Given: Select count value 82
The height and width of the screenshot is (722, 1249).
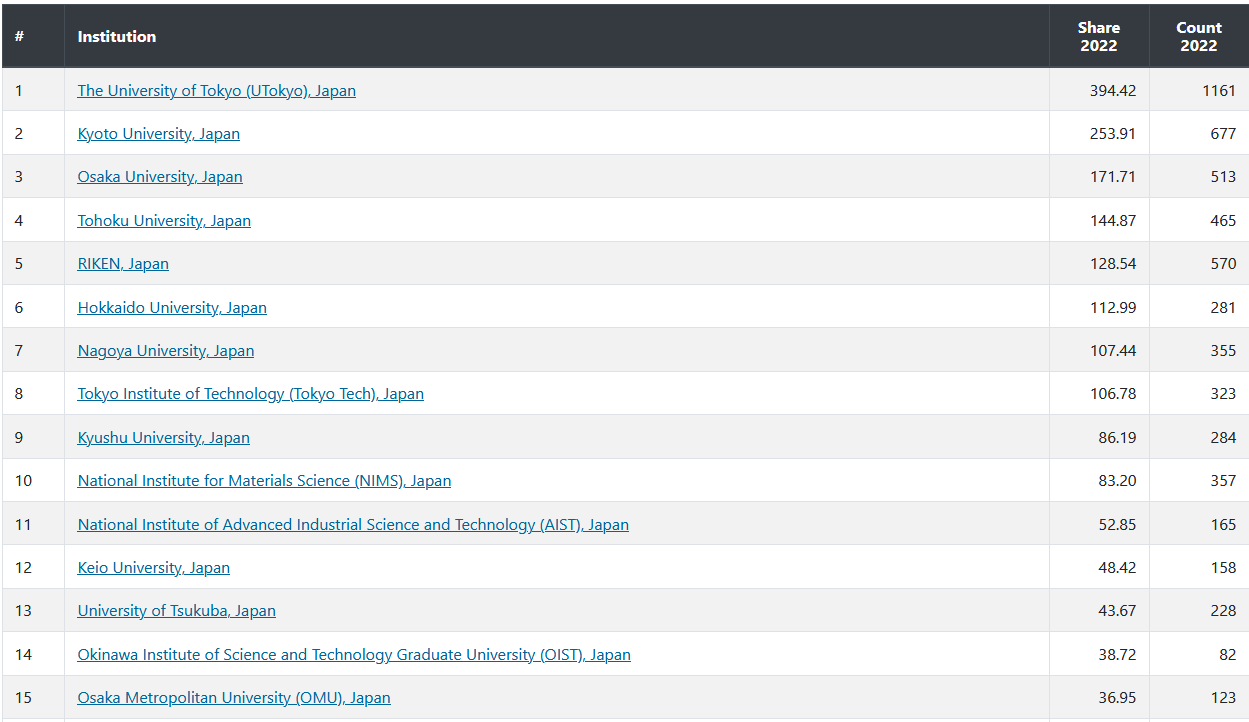Looking at the screenshot, I should tap(1227, 655).
